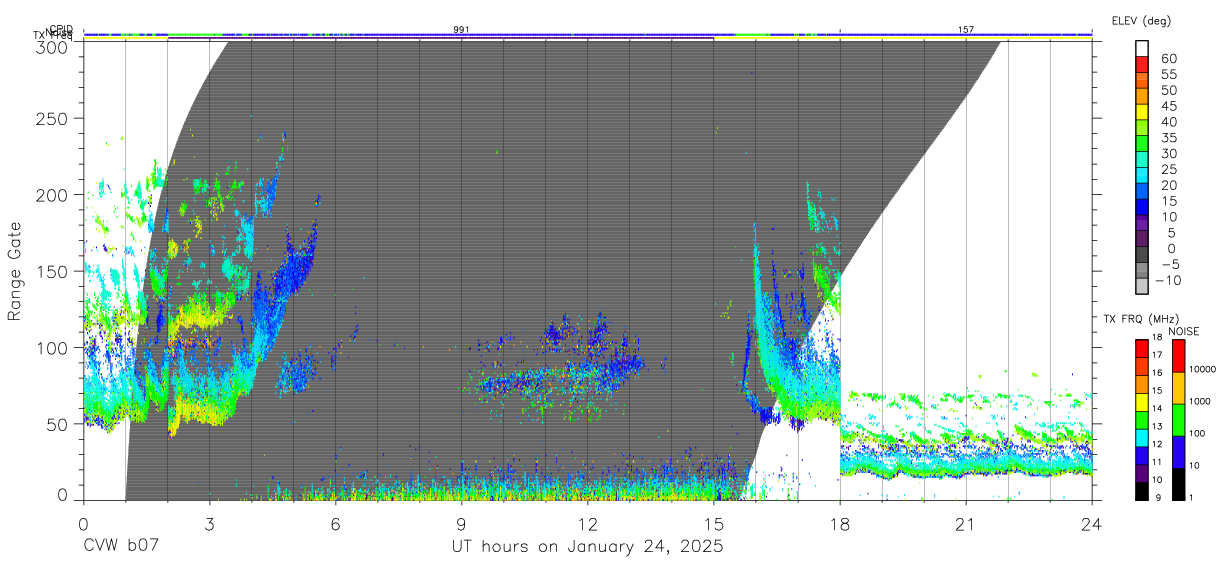The image size is (1228, 567).
Task: Click the 250 tick on Range Gate axis
Action: [x=52, y=118]
